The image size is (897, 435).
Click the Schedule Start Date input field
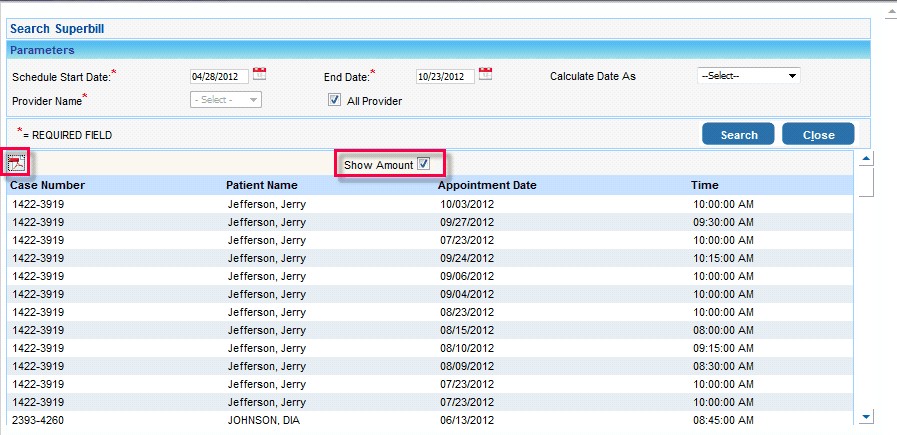pyautogui.click(x=218, y=76)
